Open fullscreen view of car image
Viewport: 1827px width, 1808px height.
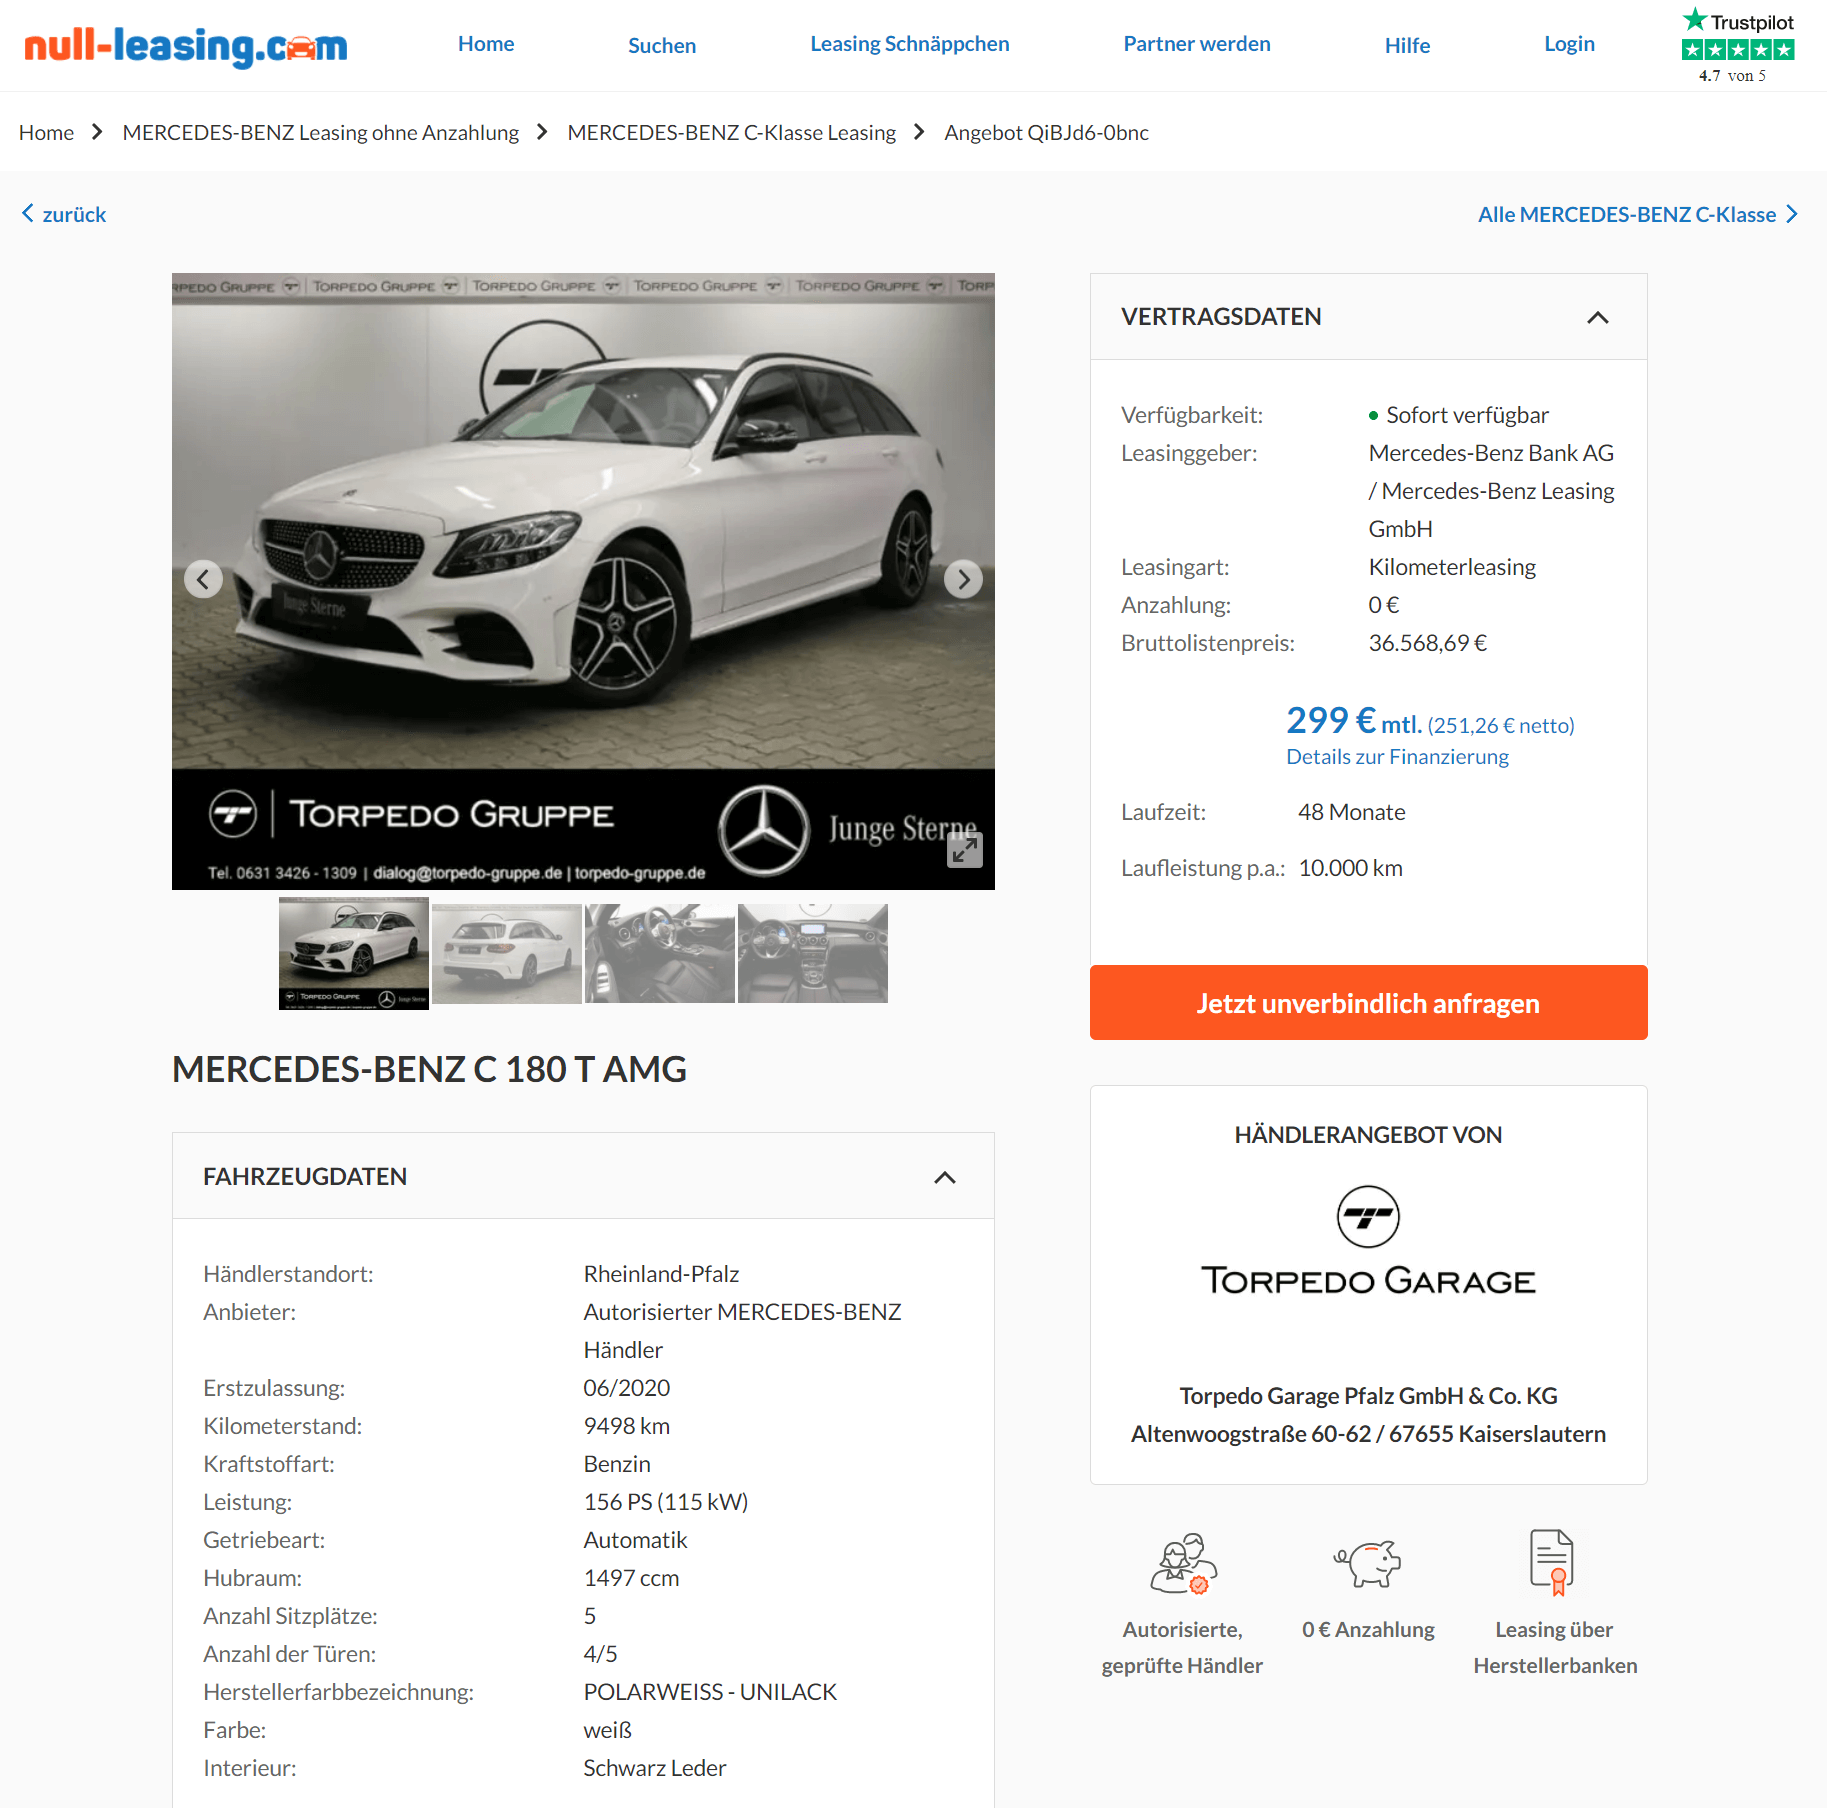point(965,850)
